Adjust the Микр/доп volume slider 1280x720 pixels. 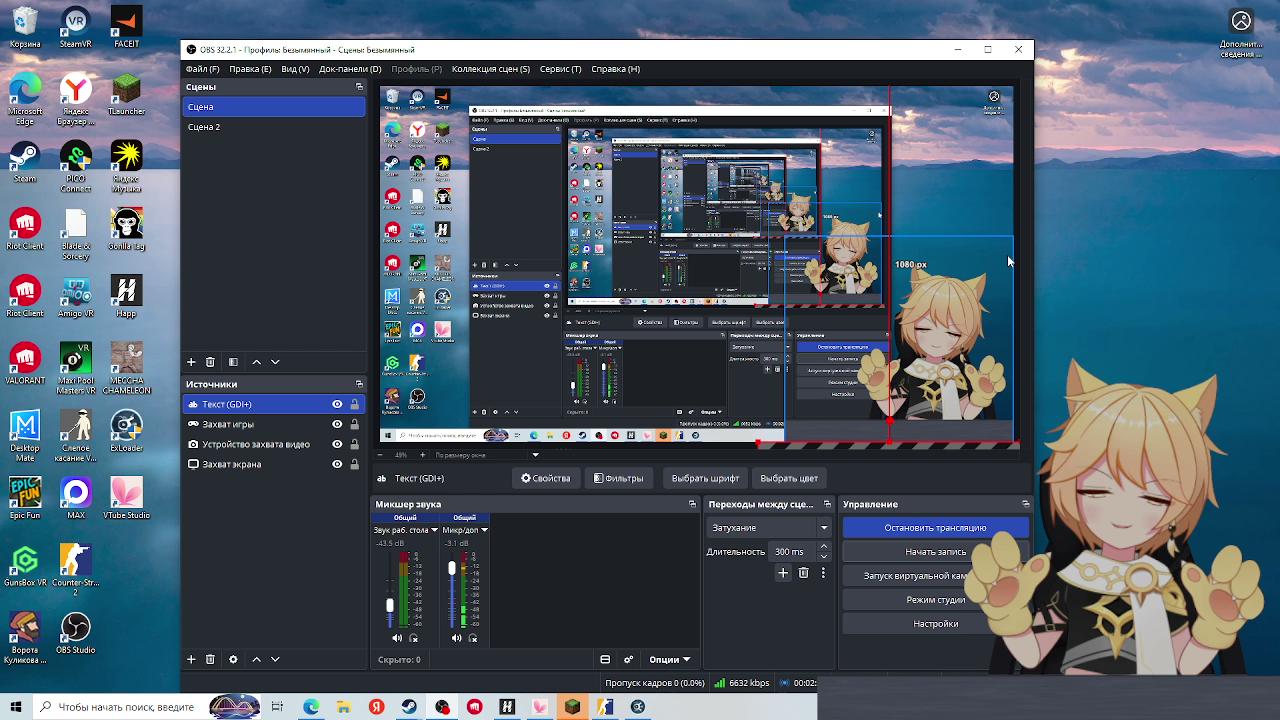pos(452,568)
